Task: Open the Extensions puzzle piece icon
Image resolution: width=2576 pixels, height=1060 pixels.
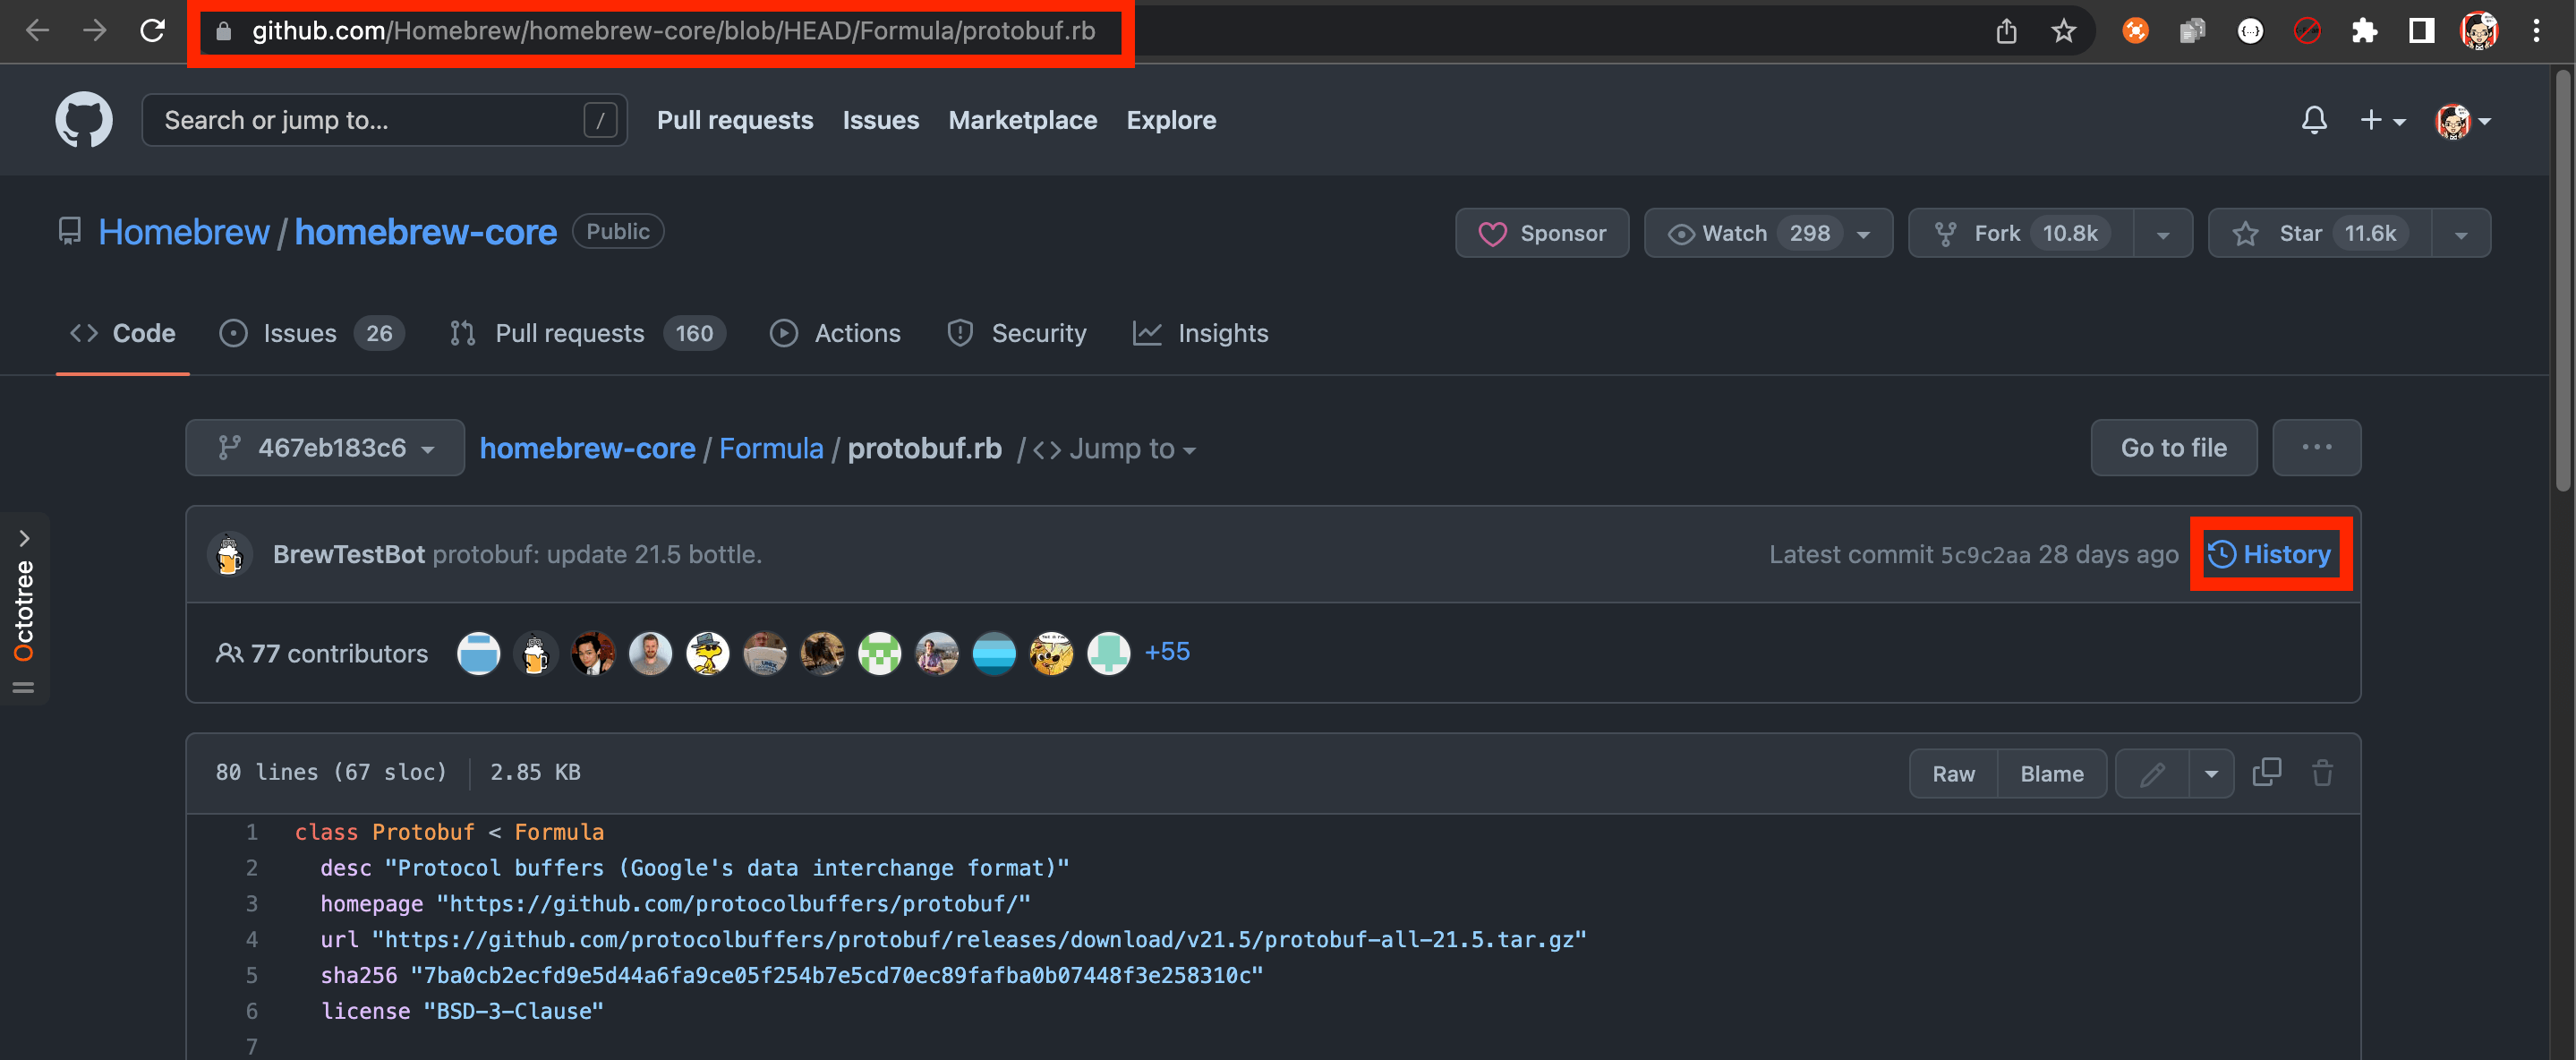Action: 2364,32
